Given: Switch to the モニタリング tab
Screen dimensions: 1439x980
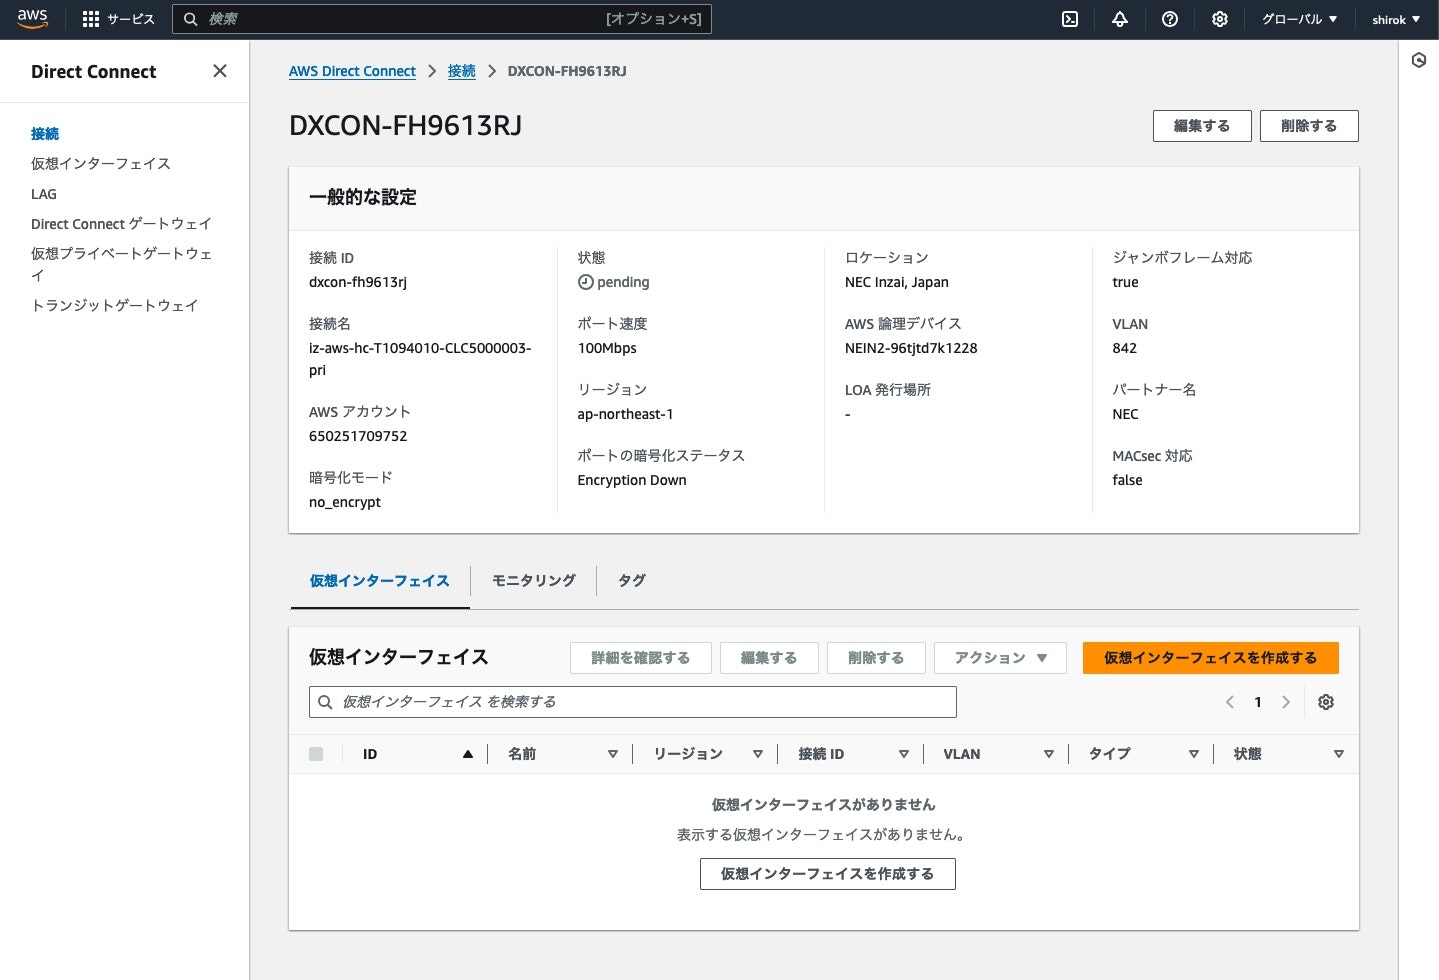Looking at the screenshot, I should coord(533,581).
